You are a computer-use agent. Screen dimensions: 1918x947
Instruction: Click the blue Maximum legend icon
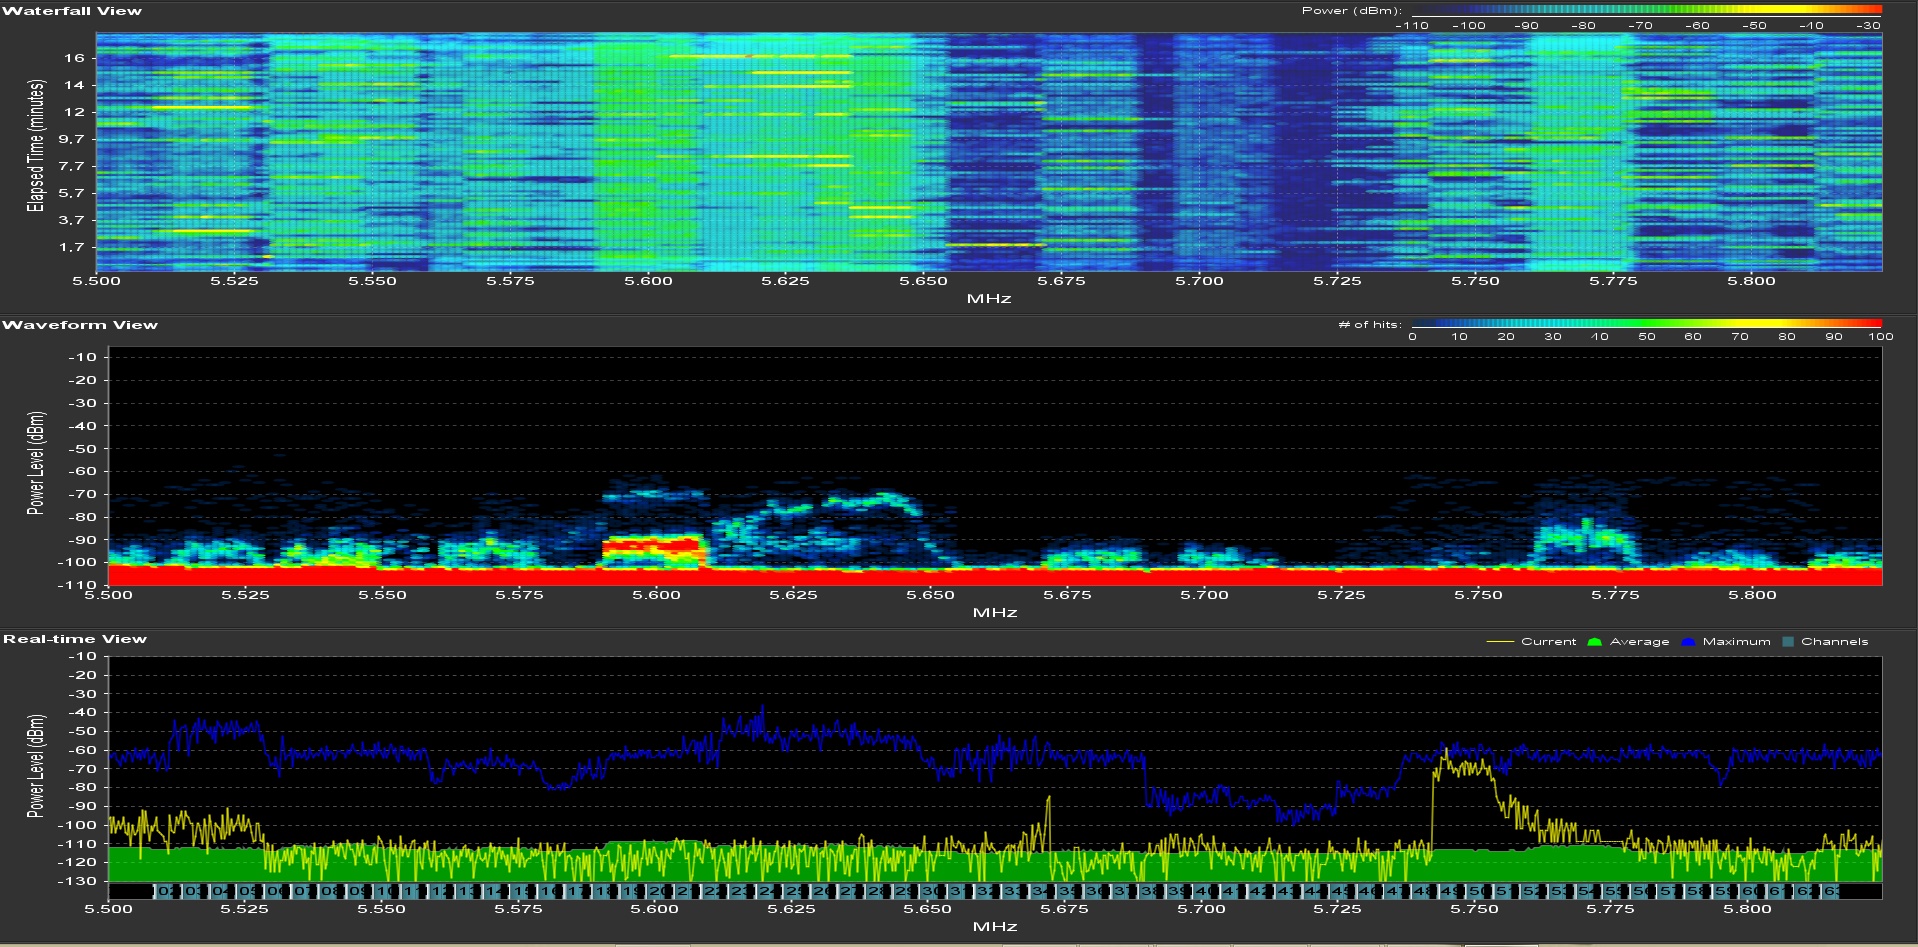[1688, 642]
